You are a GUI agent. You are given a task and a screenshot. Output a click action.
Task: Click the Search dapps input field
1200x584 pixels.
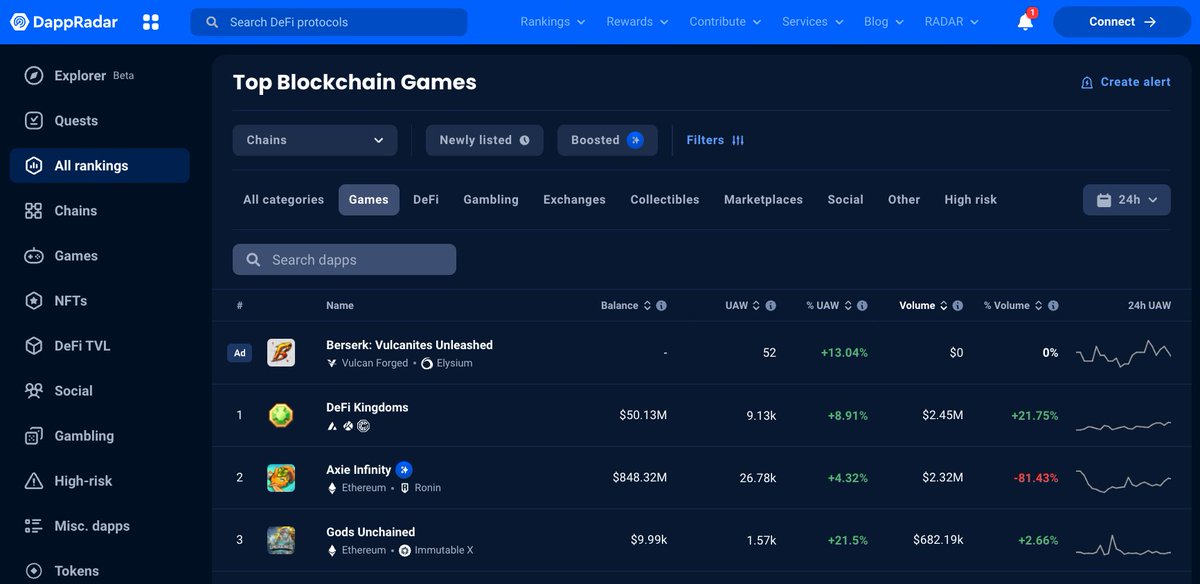[344, 260]
